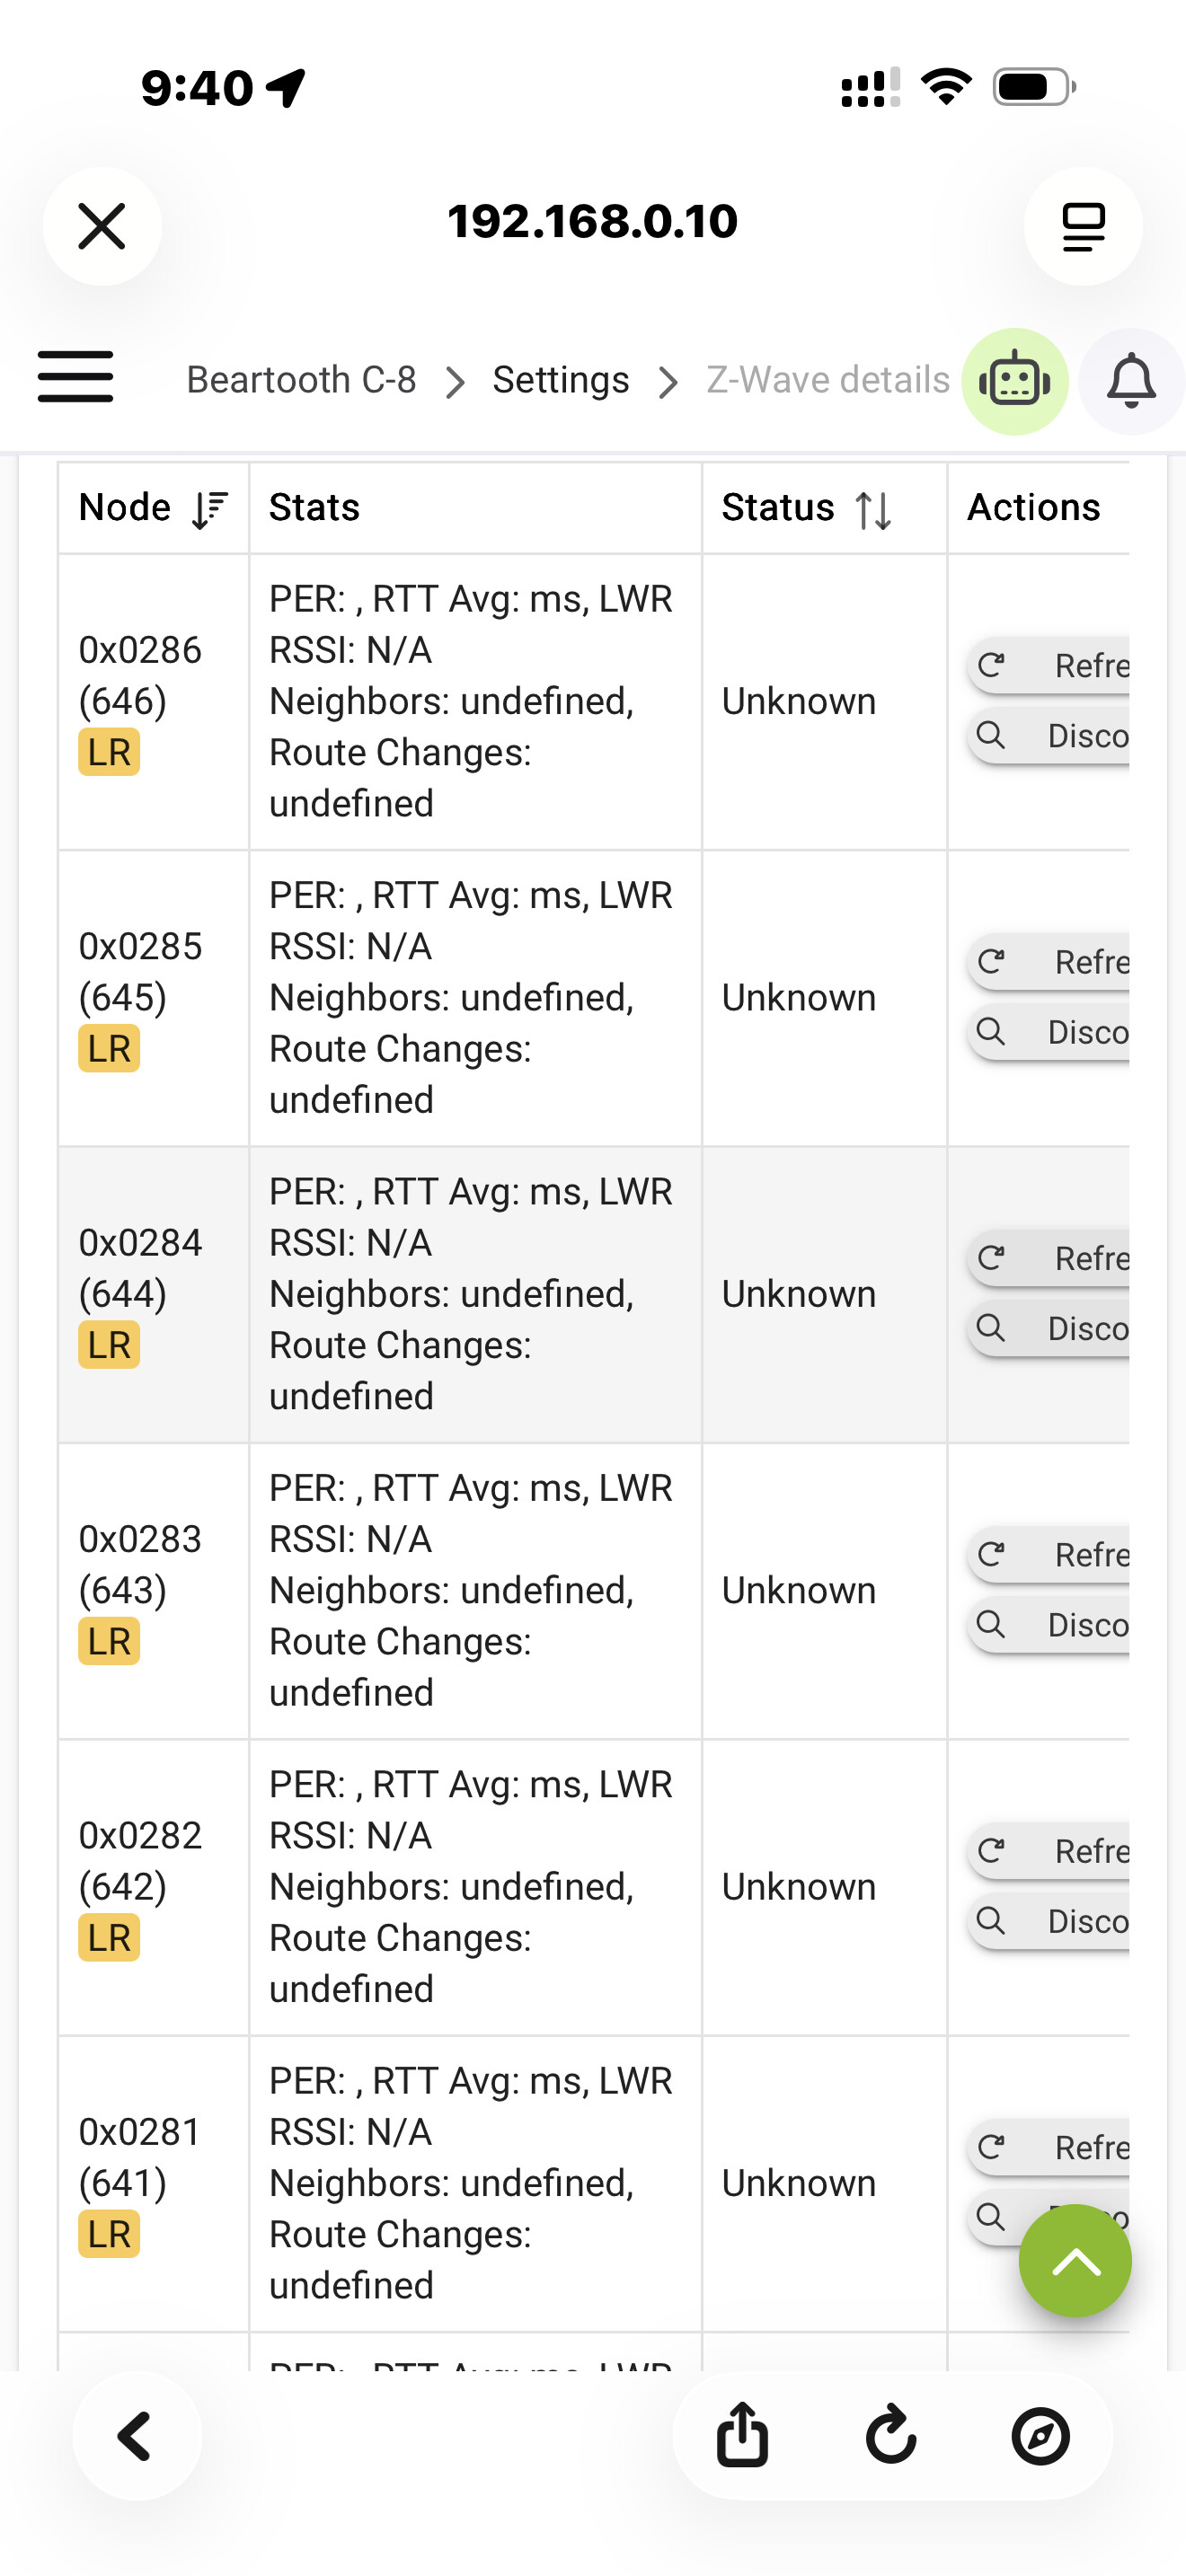Screen dimensions: 1186x2576
Task: Go back with the bottom left arrow
Action: [x=136, y=2436]
